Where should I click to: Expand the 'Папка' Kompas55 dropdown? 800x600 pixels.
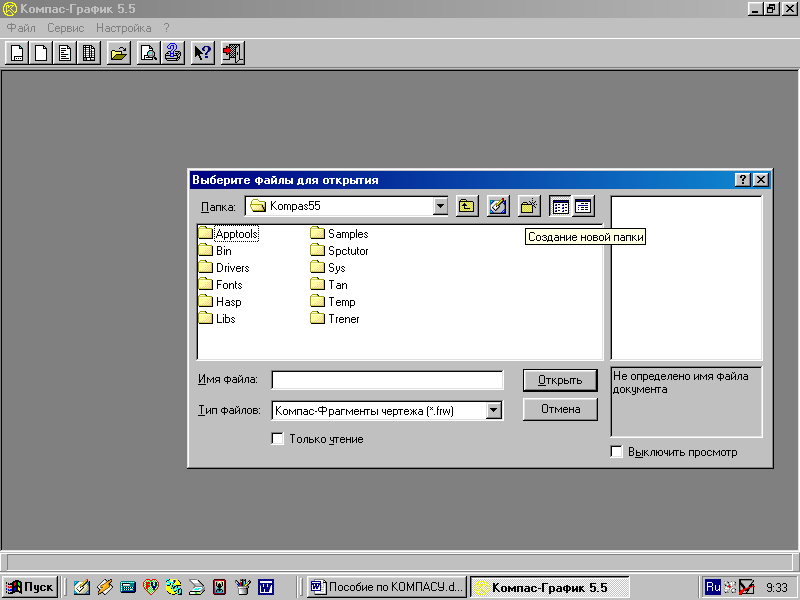click(x=440, y=206)
